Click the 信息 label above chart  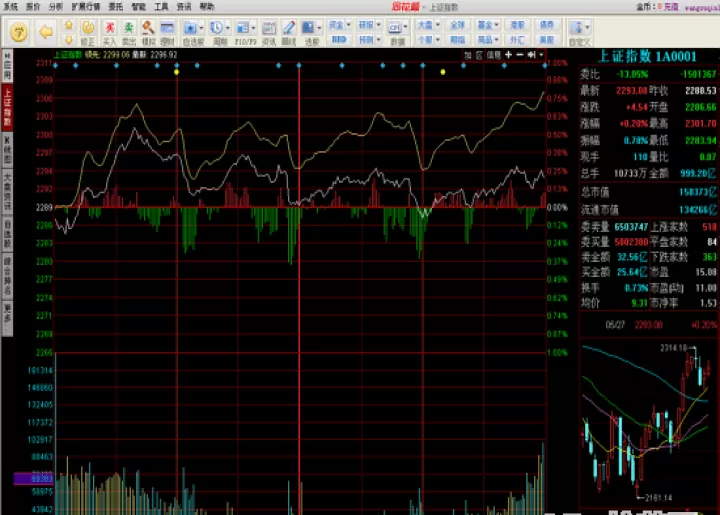tap(494, 55)
